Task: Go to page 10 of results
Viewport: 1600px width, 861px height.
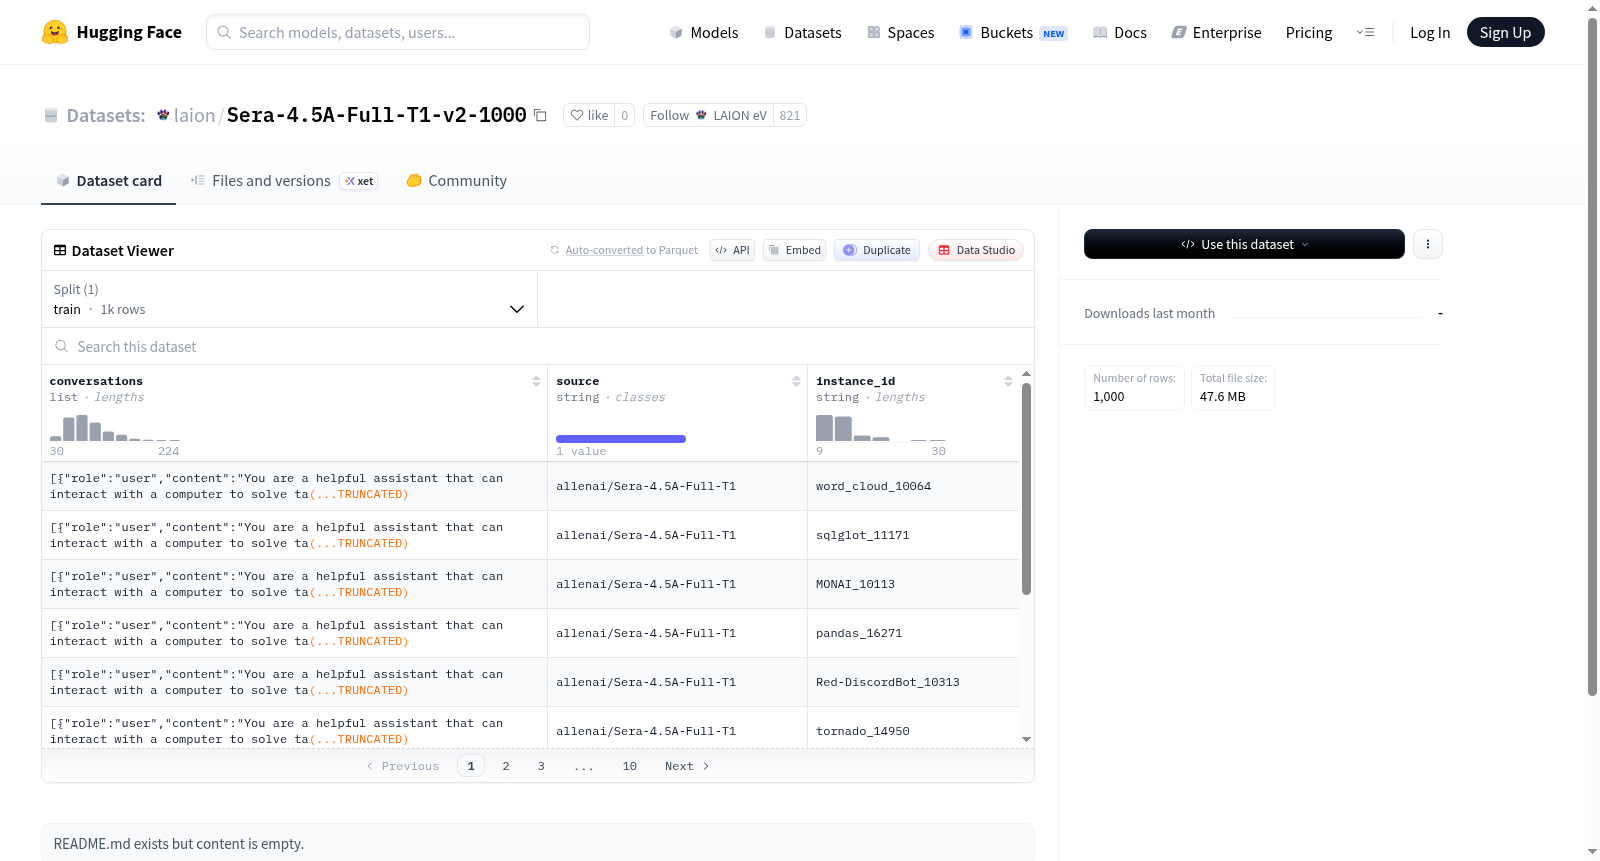Action: pyautogui.click(x=630, y=766)
